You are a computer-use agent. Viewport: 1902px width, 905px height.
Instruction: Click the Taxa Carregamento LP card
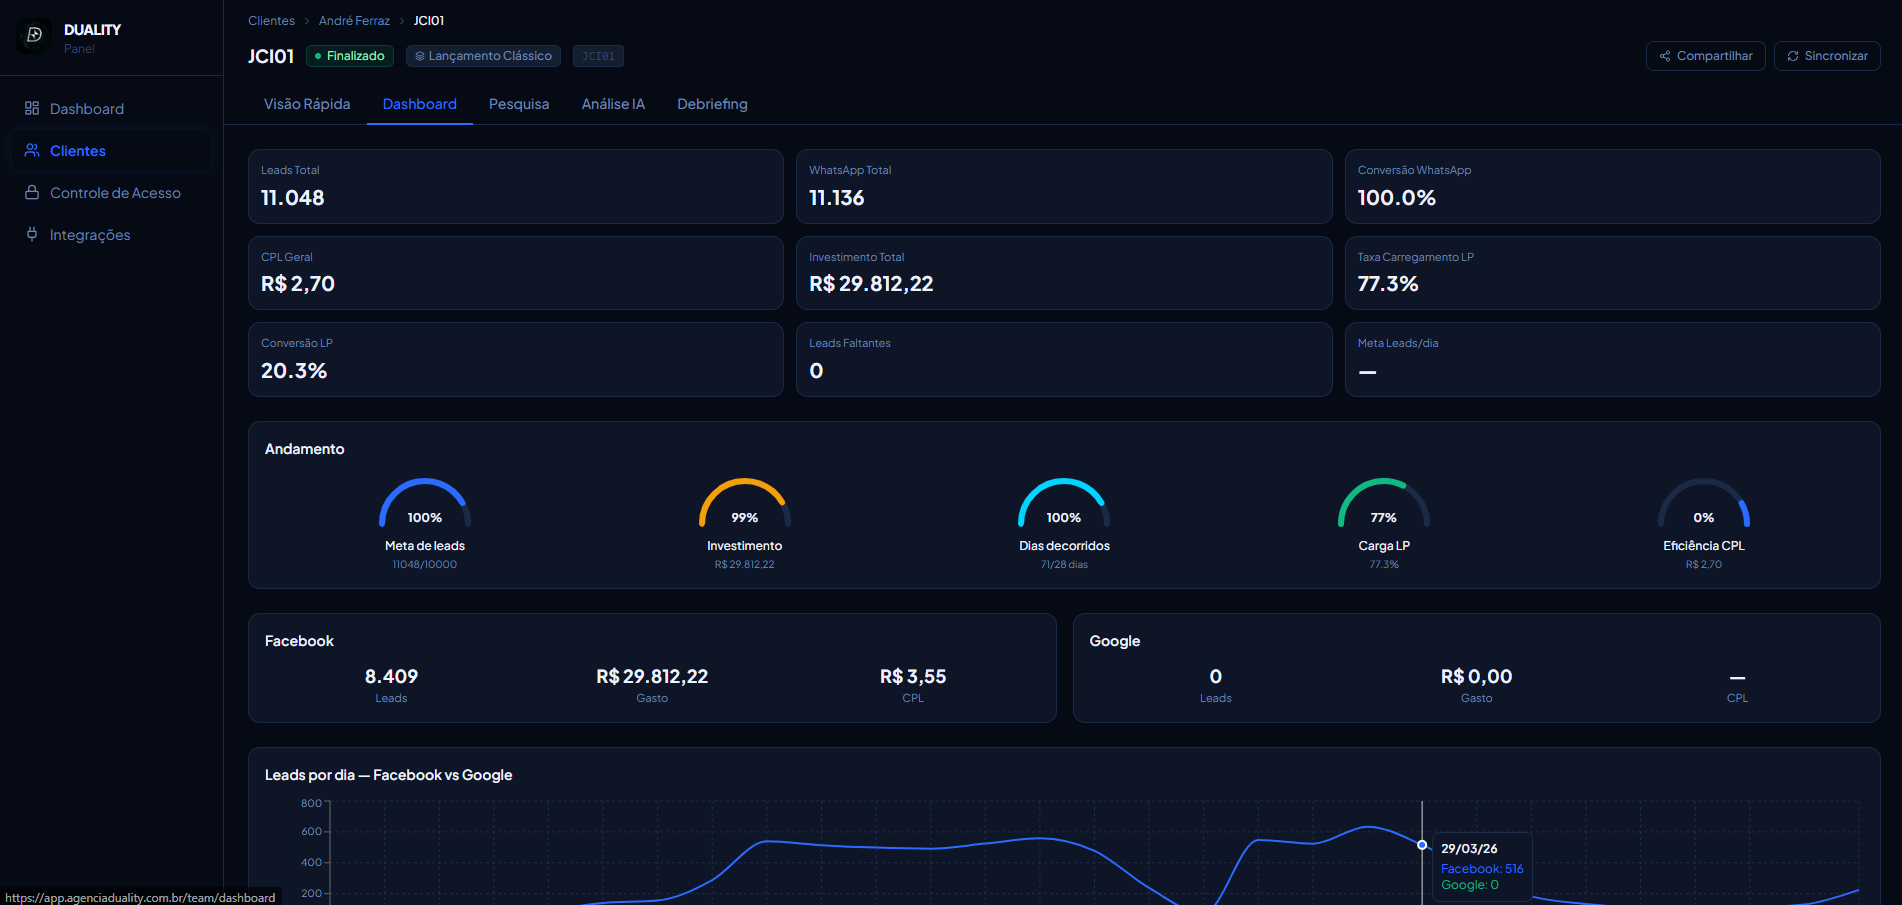[x=1613, y=273]
